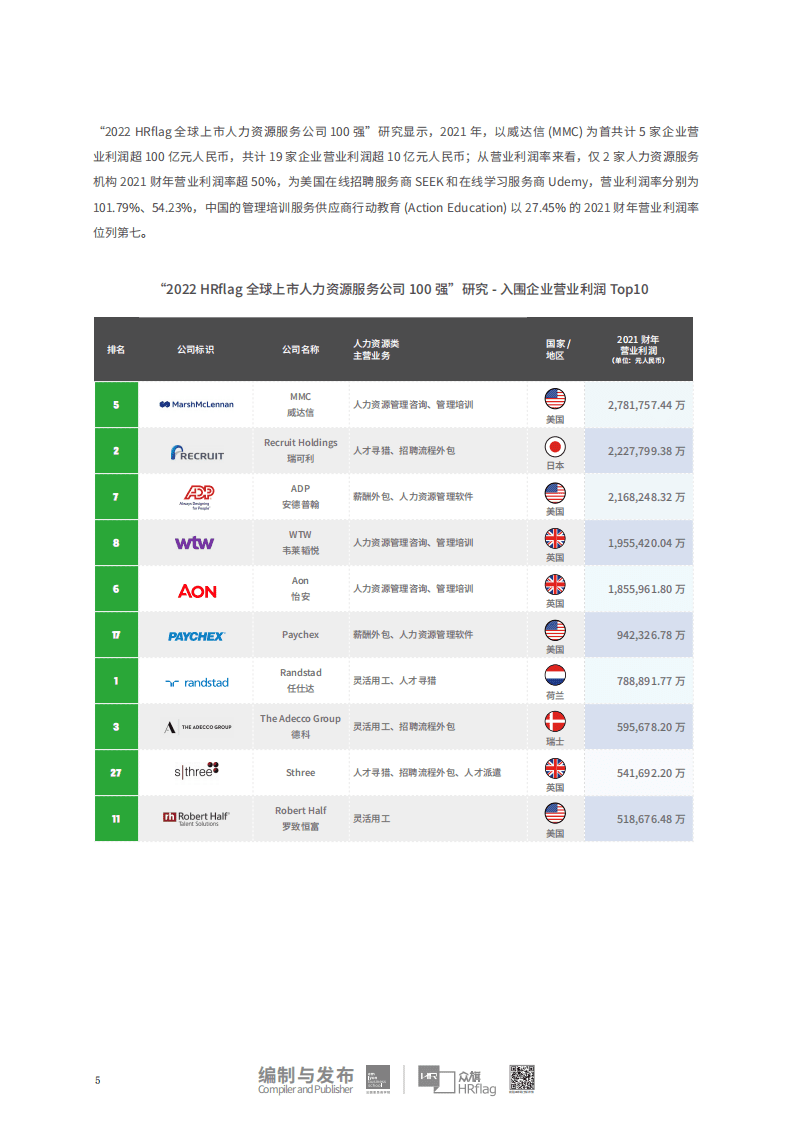The width and height of the screenshot is (793, 1122).
Task: Click the ADP 安德普翰 name cell
Action: pos(301,496)
